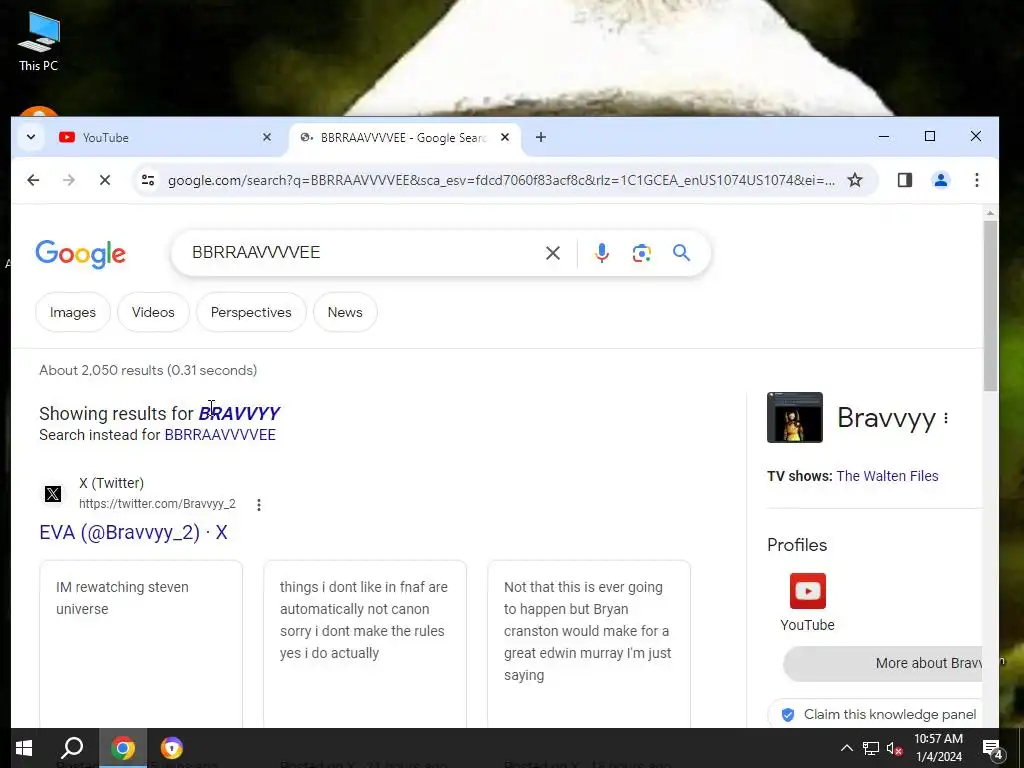Go forward with the forward arrow

coord(69,180)
